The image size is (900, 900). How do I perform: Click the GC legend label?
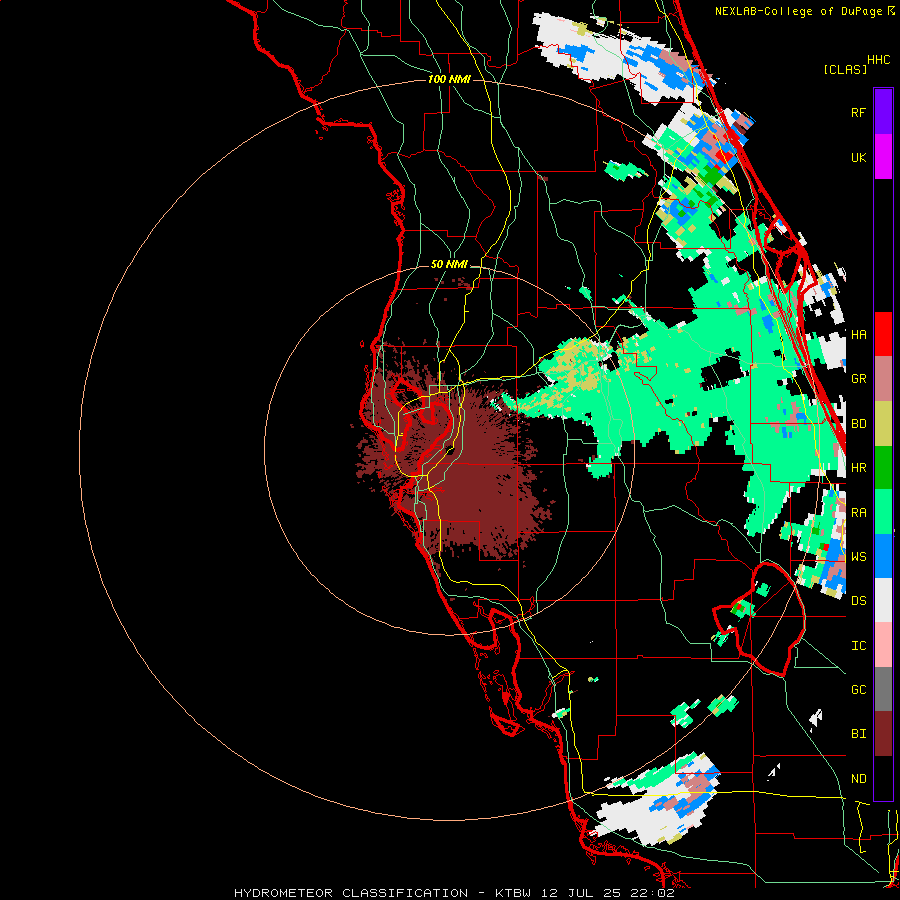pyautogui.click(x=858, y=690)
